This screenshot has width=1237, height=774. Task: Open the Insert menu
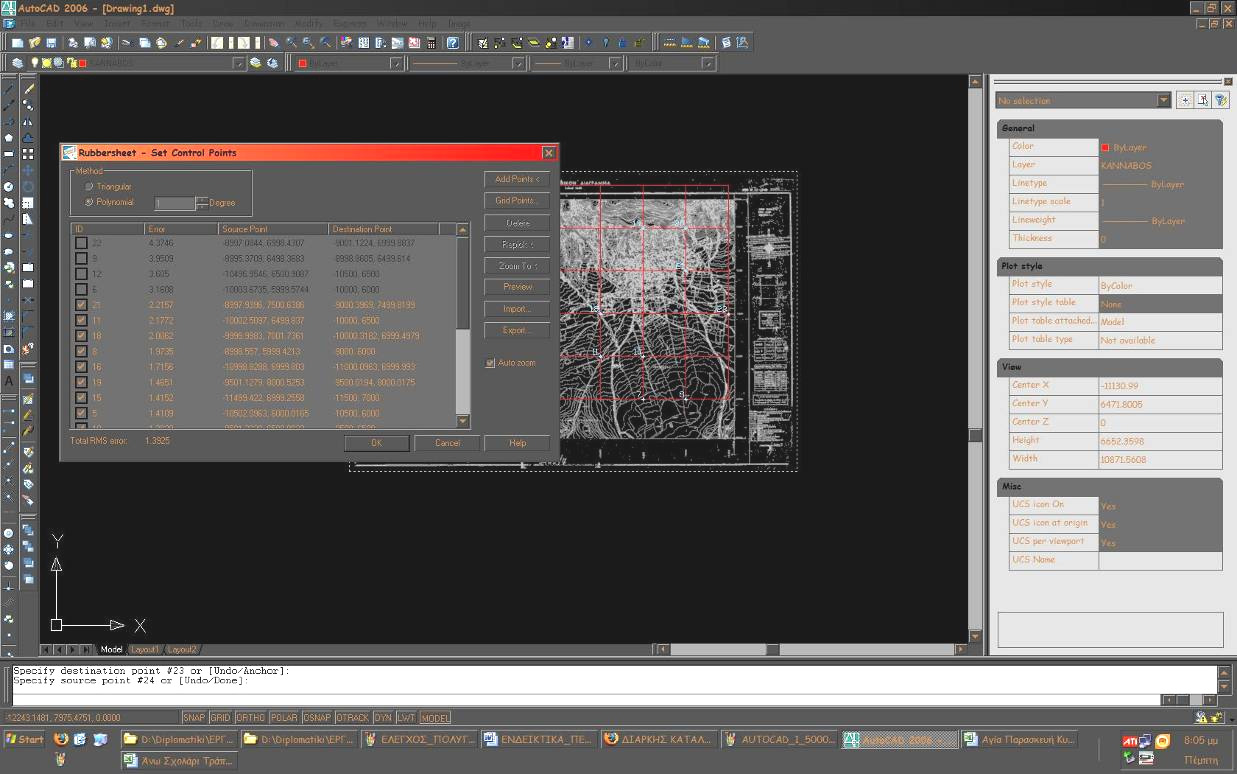click(116, 23)
